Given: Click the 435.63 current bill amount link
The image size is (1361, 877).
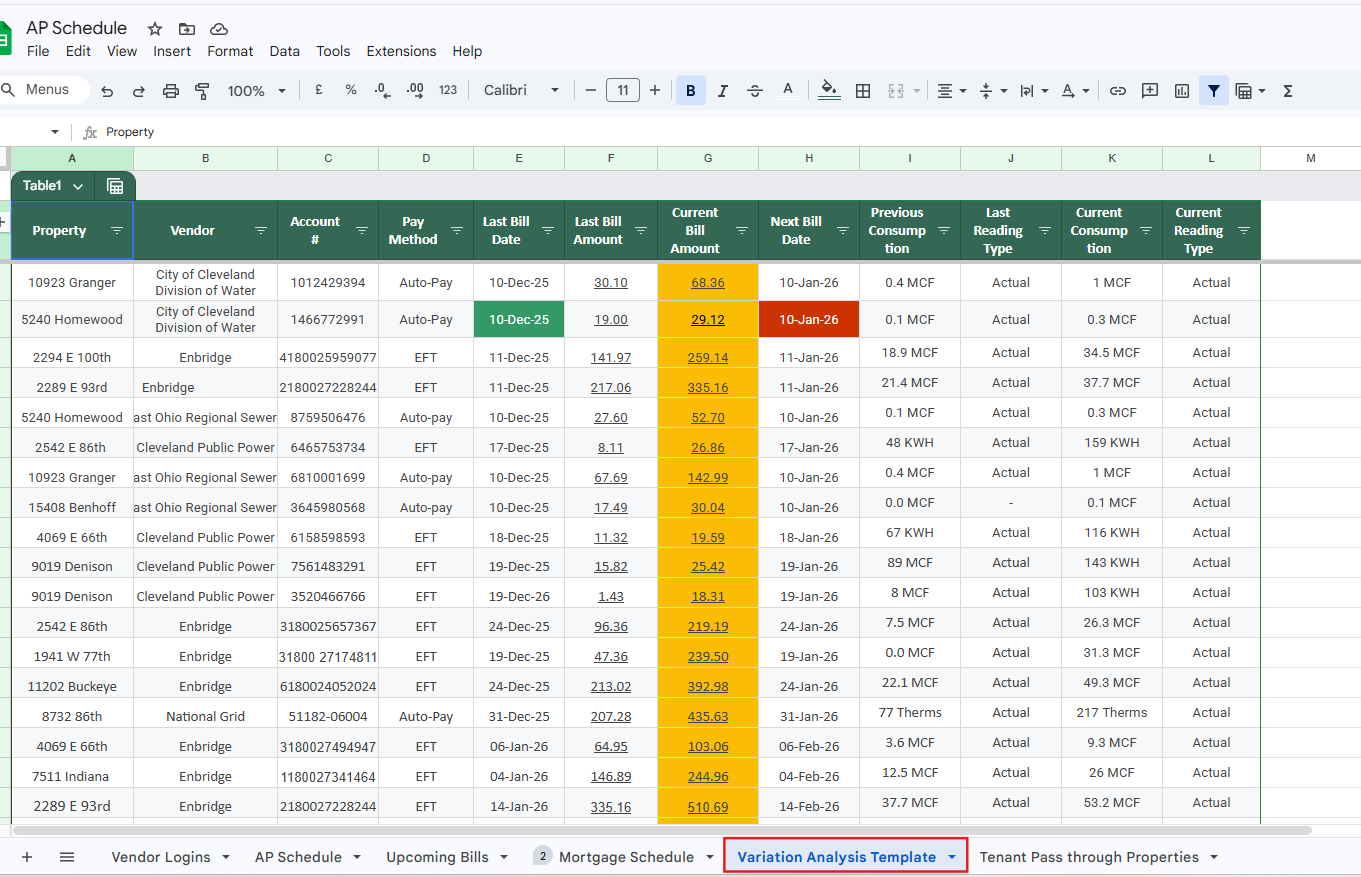Looking at the screenshot, I should (708, 717).
